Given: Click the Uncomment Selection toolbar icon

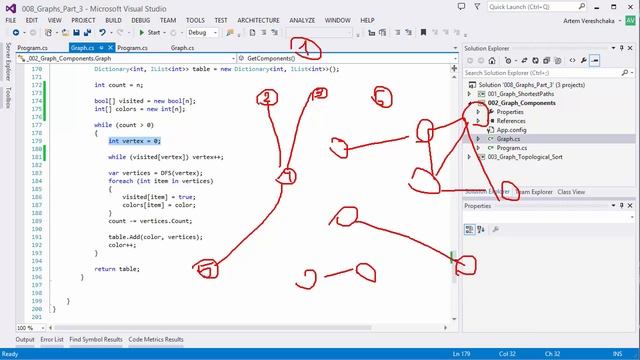Looking at the screenshot, I should tap(408, 32).
